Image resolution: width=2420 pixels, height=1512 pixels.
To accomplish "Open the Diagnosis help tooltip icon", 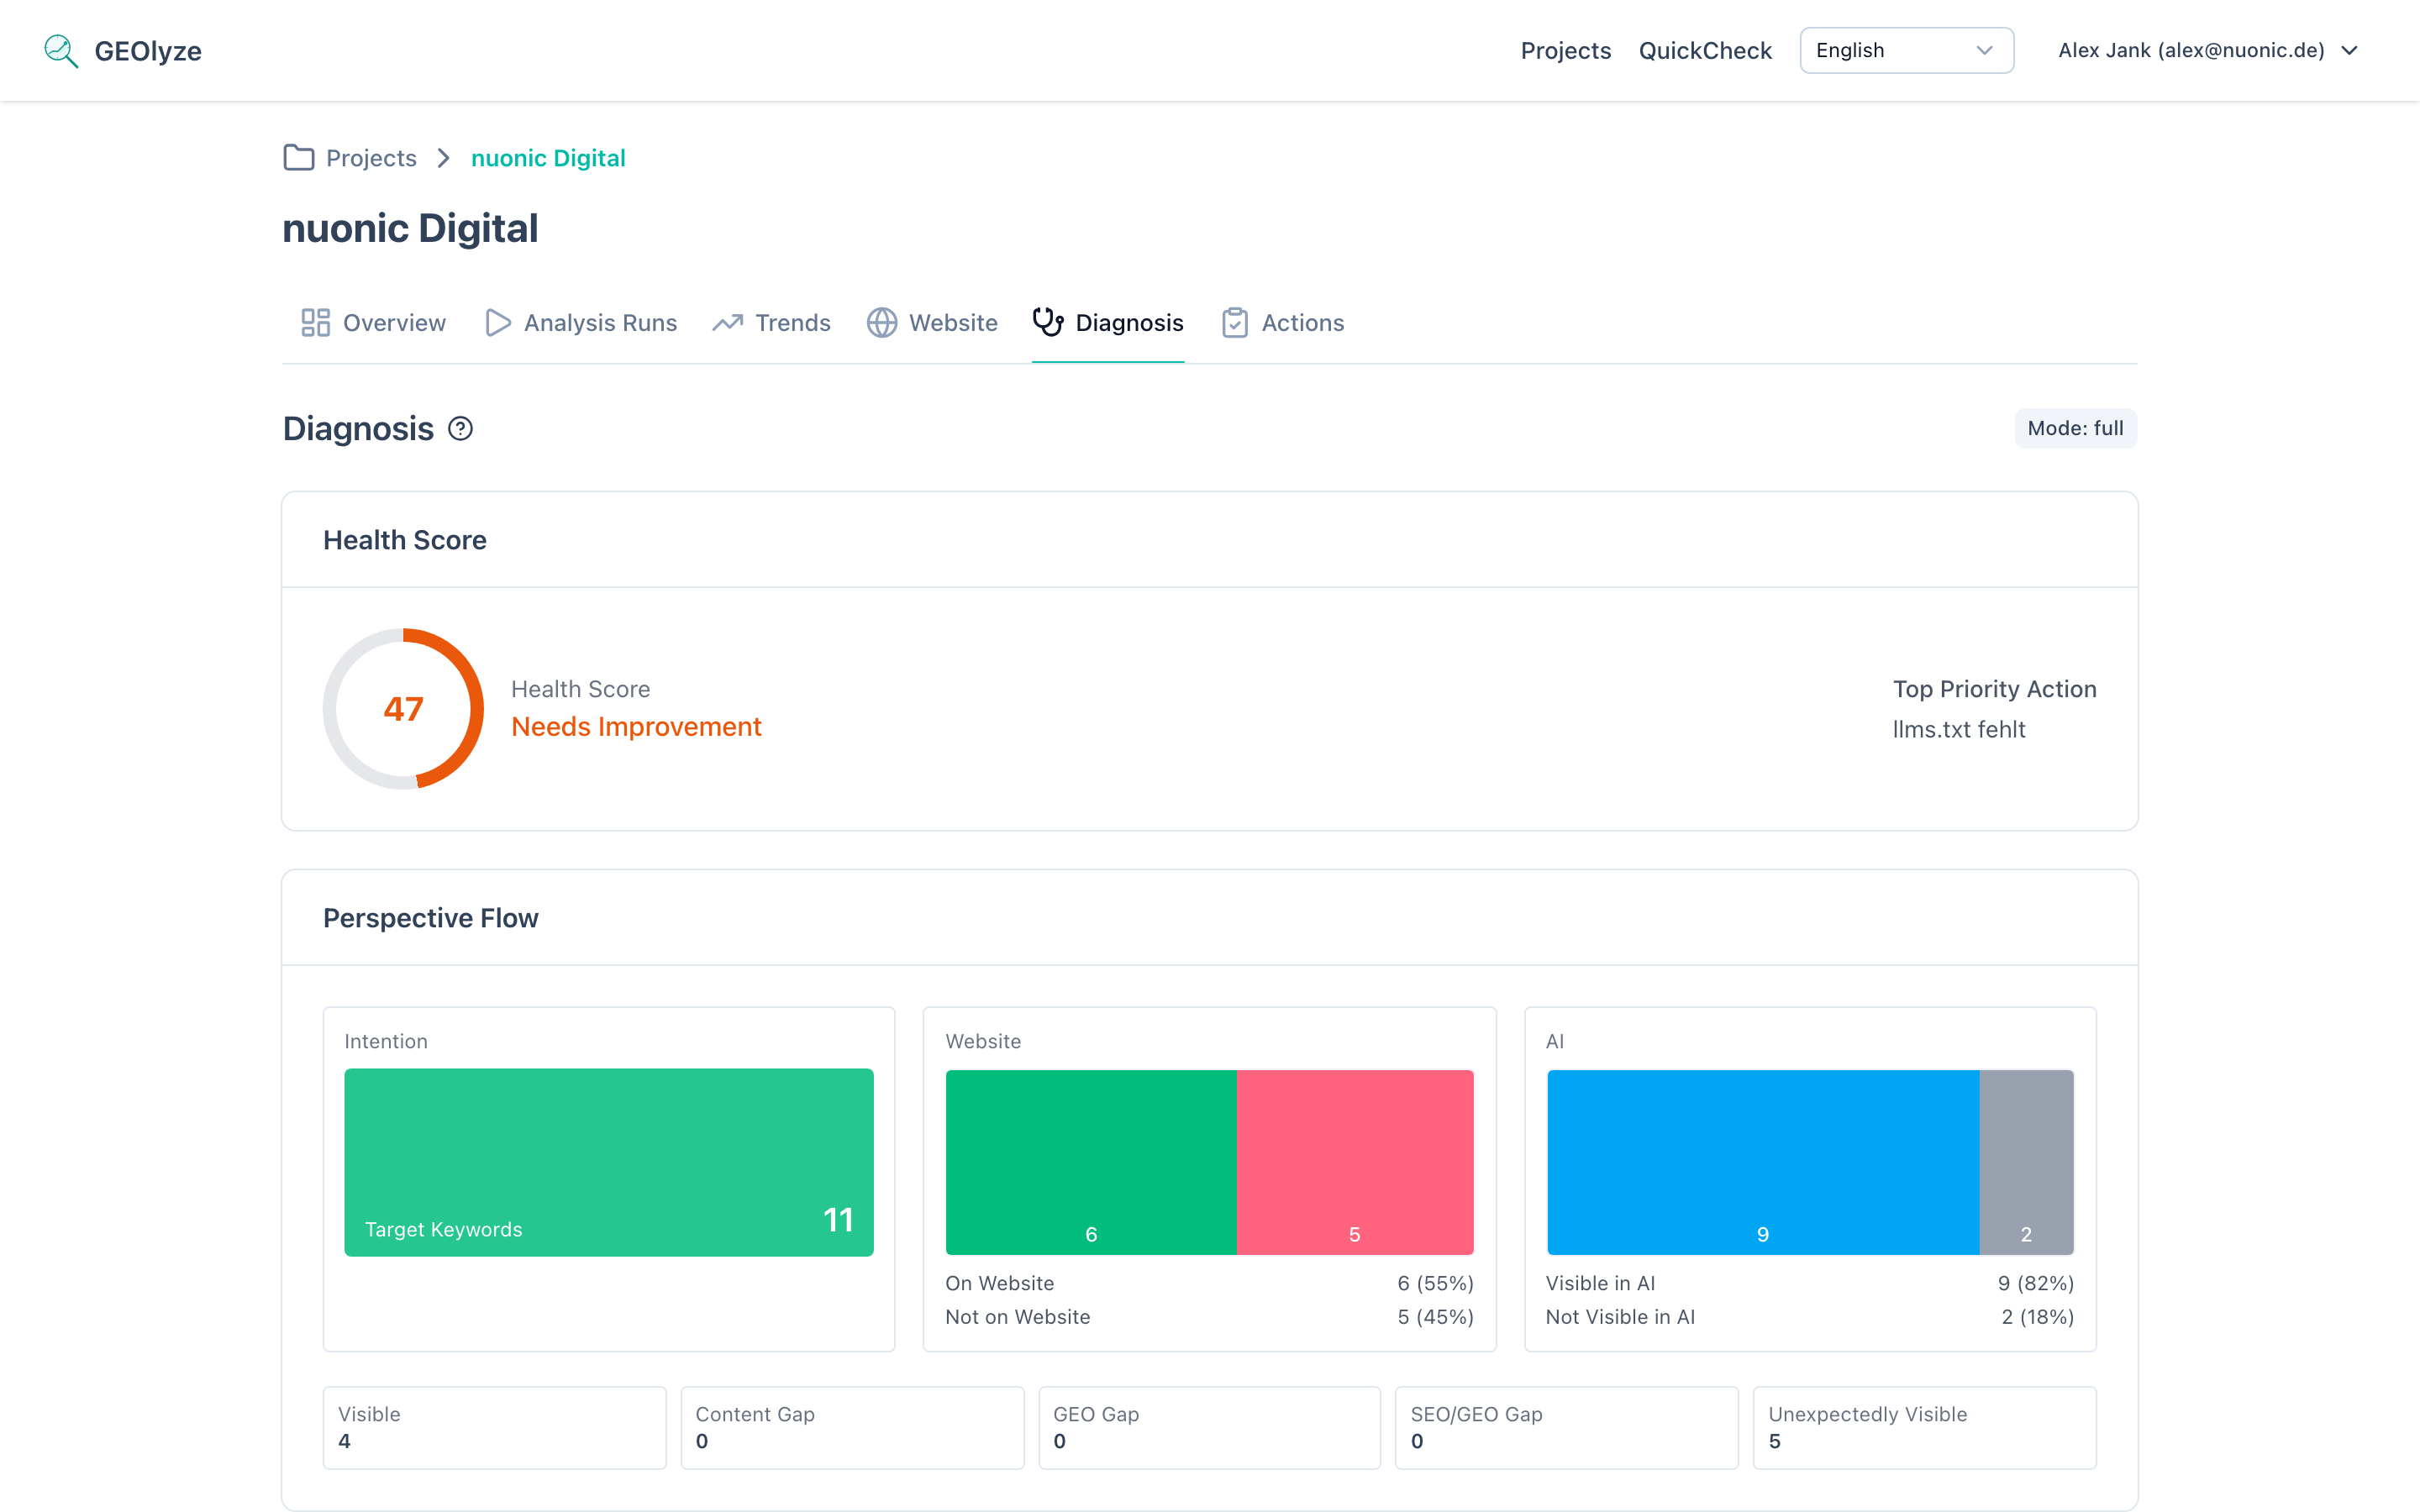I will coord(461,428).
